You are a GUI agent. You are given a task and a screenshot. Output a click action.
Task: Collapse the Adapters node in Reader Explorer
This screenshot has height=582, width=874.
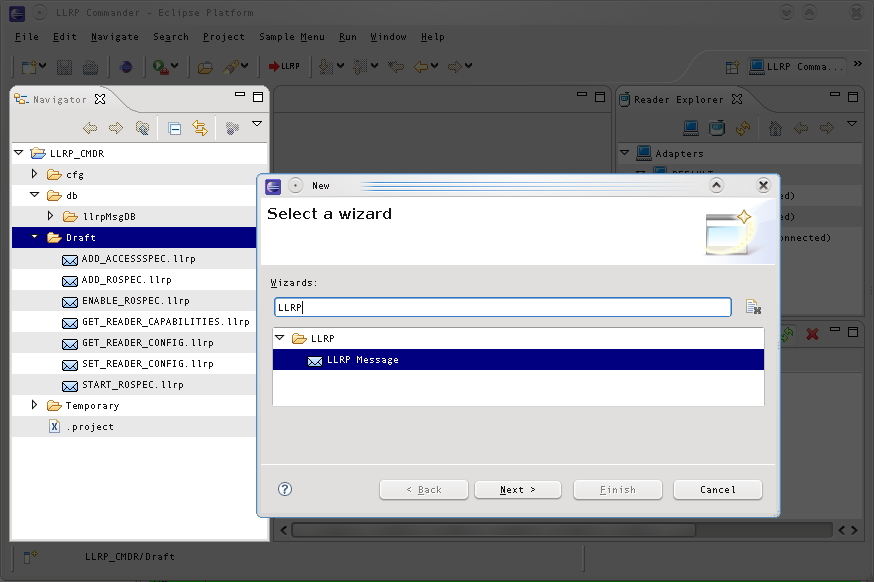(x=625, y=152)
